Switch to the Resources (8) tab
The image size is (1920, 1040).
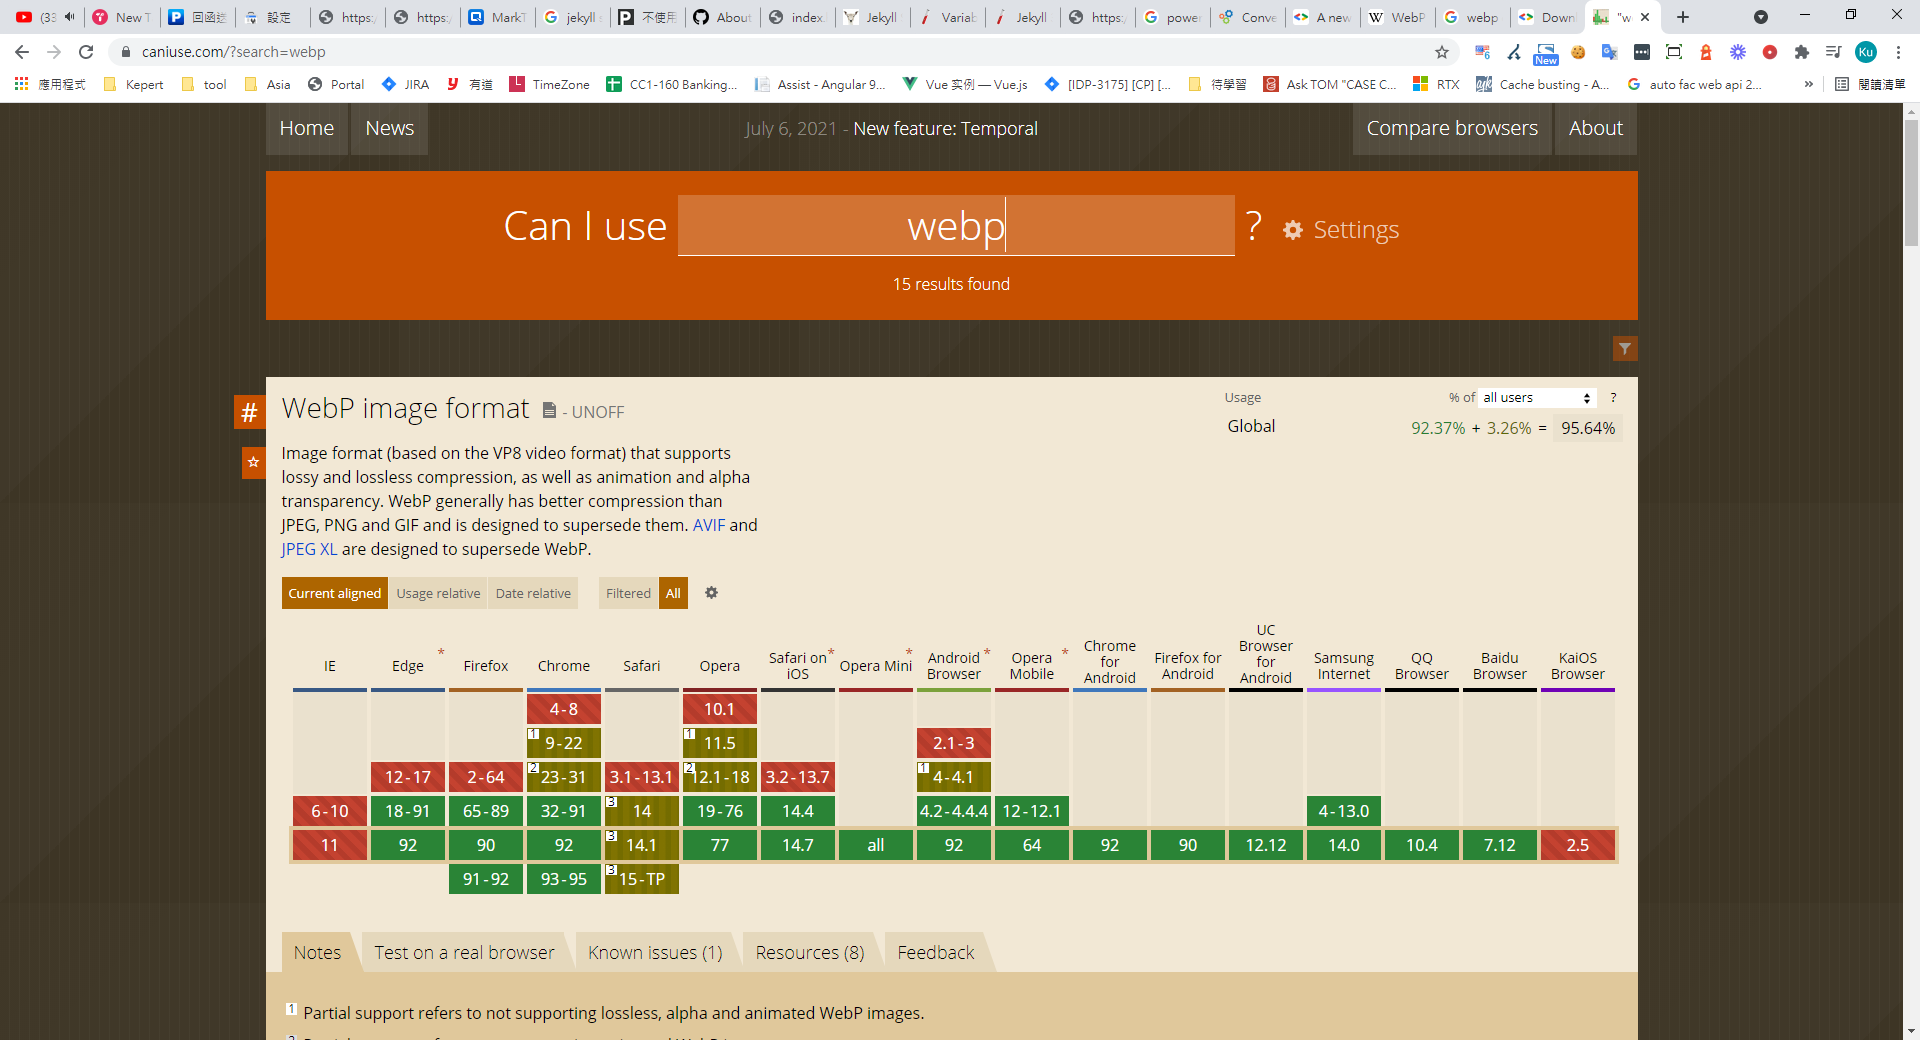pos(809,953)
